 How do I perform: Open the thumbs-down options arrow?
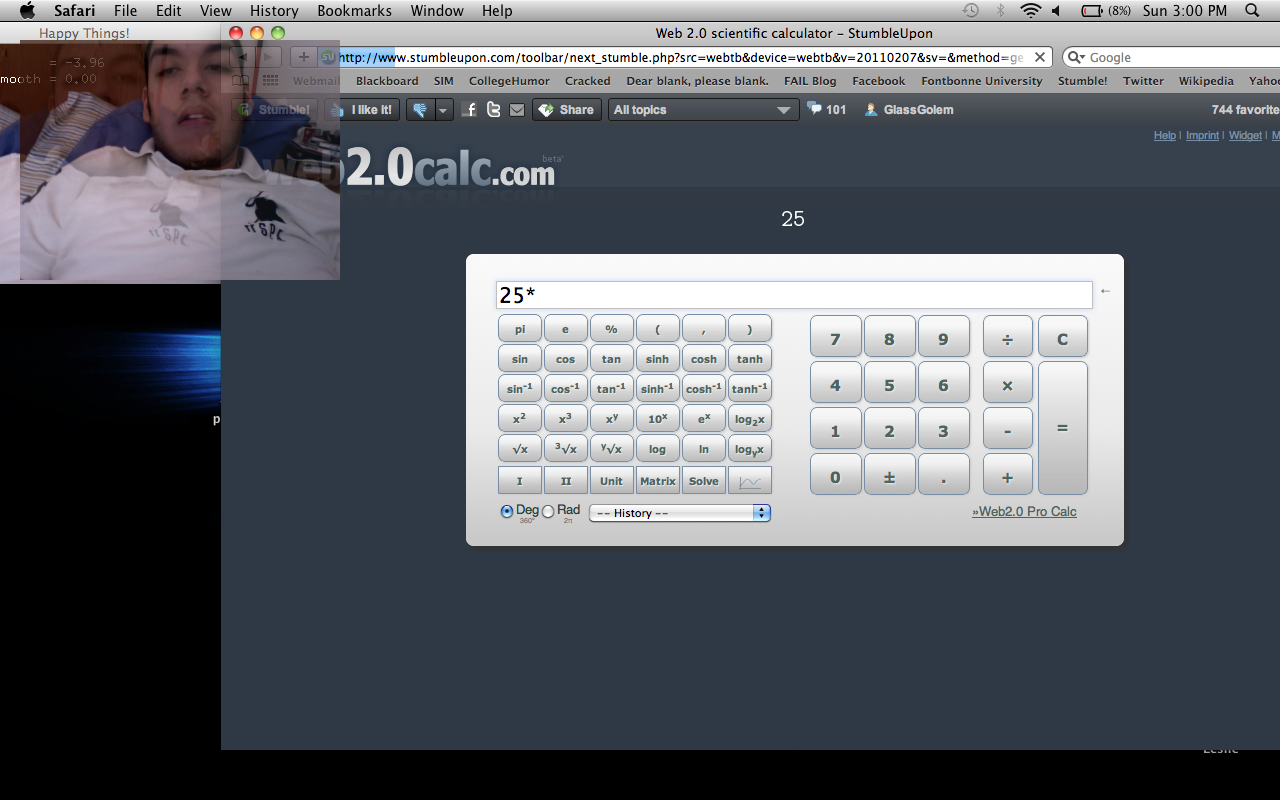pos(443,110)
